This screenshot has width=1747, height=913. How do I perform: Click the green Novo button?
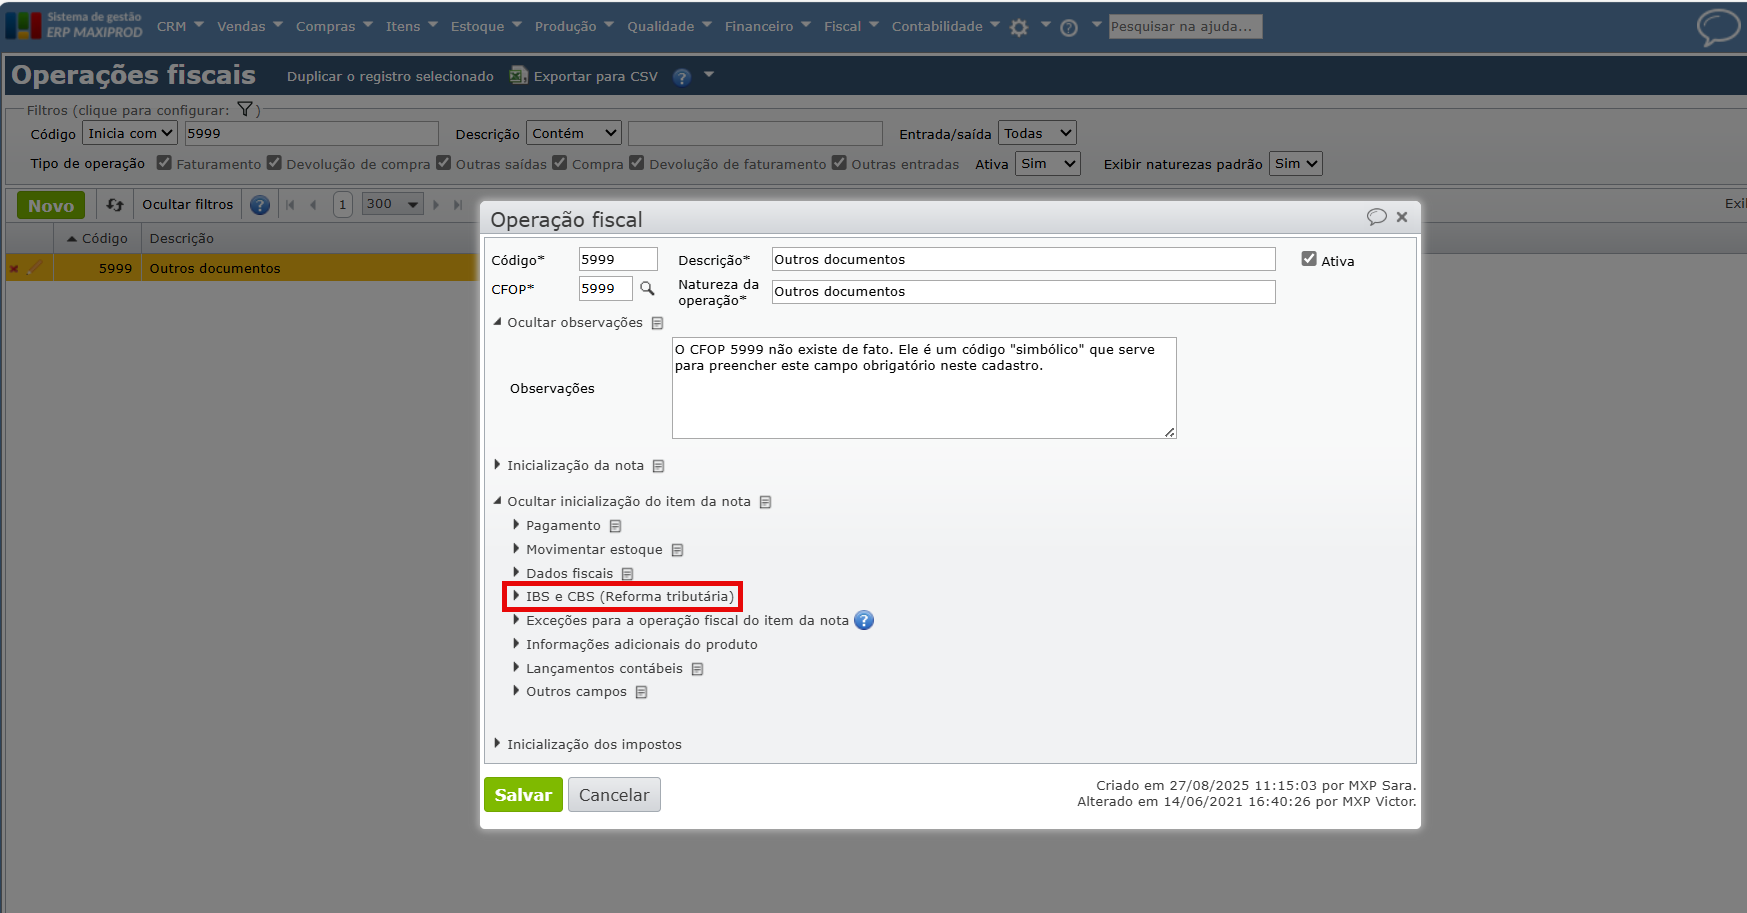tap(51, 205)
